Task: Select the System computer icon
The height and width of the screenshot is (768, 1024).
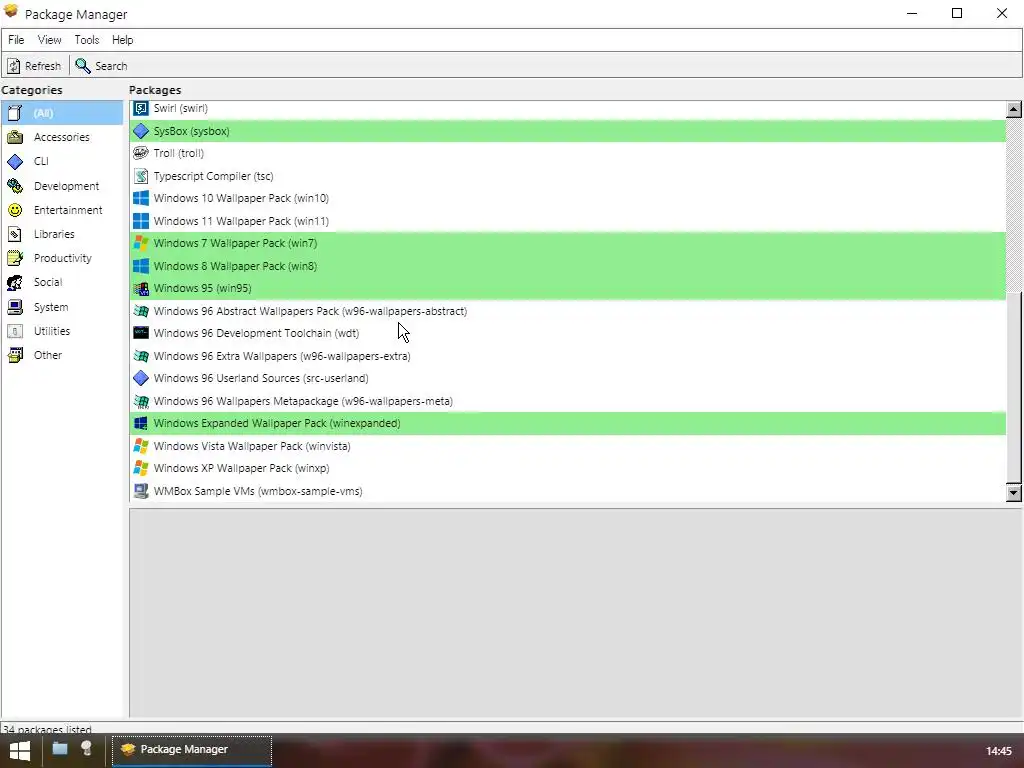Action: pyautogui.click(x=15, y=307)
